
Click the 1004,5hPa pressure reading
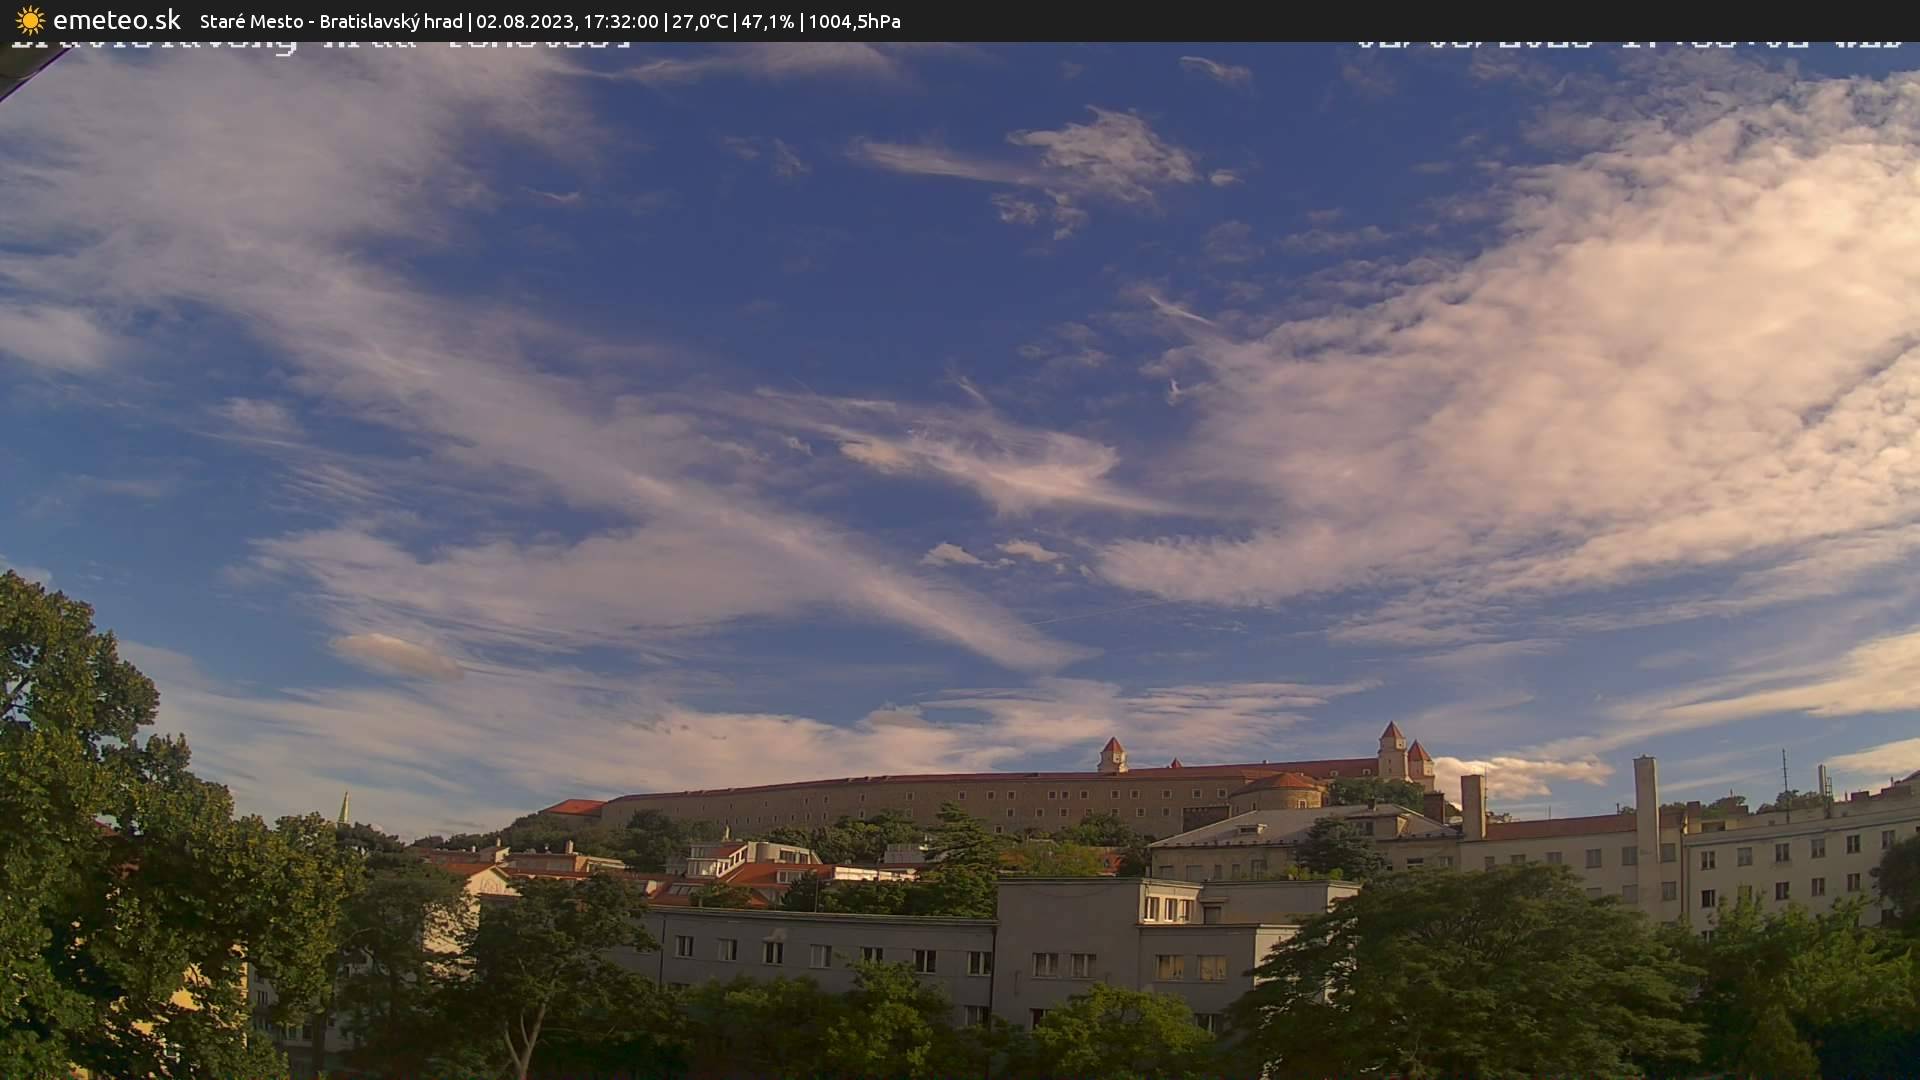[854, 22]
